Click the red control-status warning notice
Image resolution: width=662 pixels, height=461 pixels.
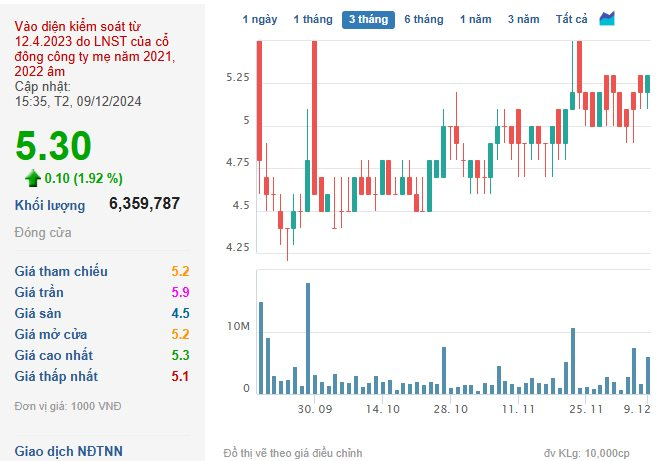pos(95,49)
